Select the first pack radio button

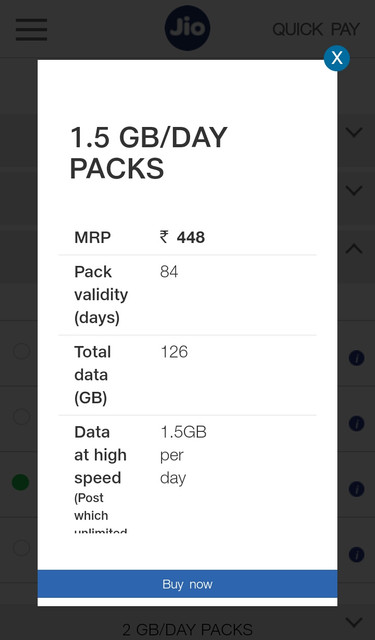tap(21, 351)
